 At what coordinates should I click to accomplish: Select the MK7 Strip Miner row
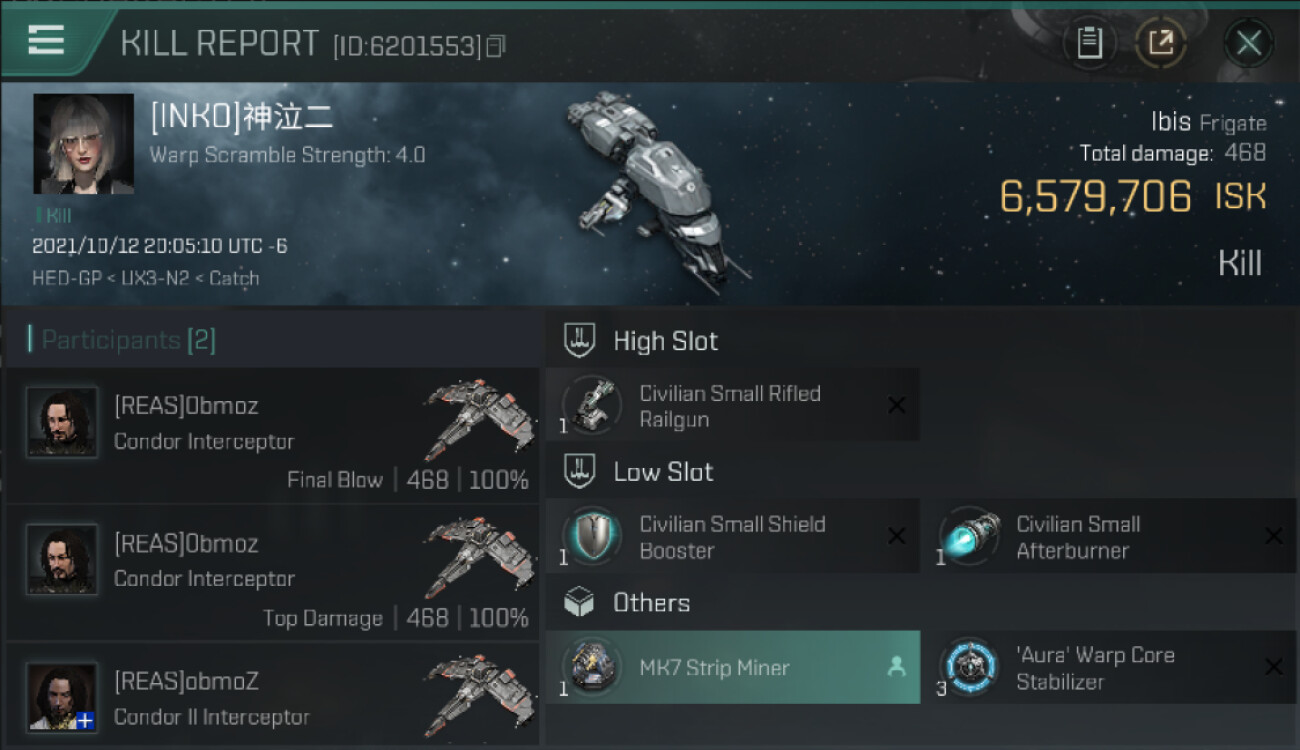click(732, 667)
